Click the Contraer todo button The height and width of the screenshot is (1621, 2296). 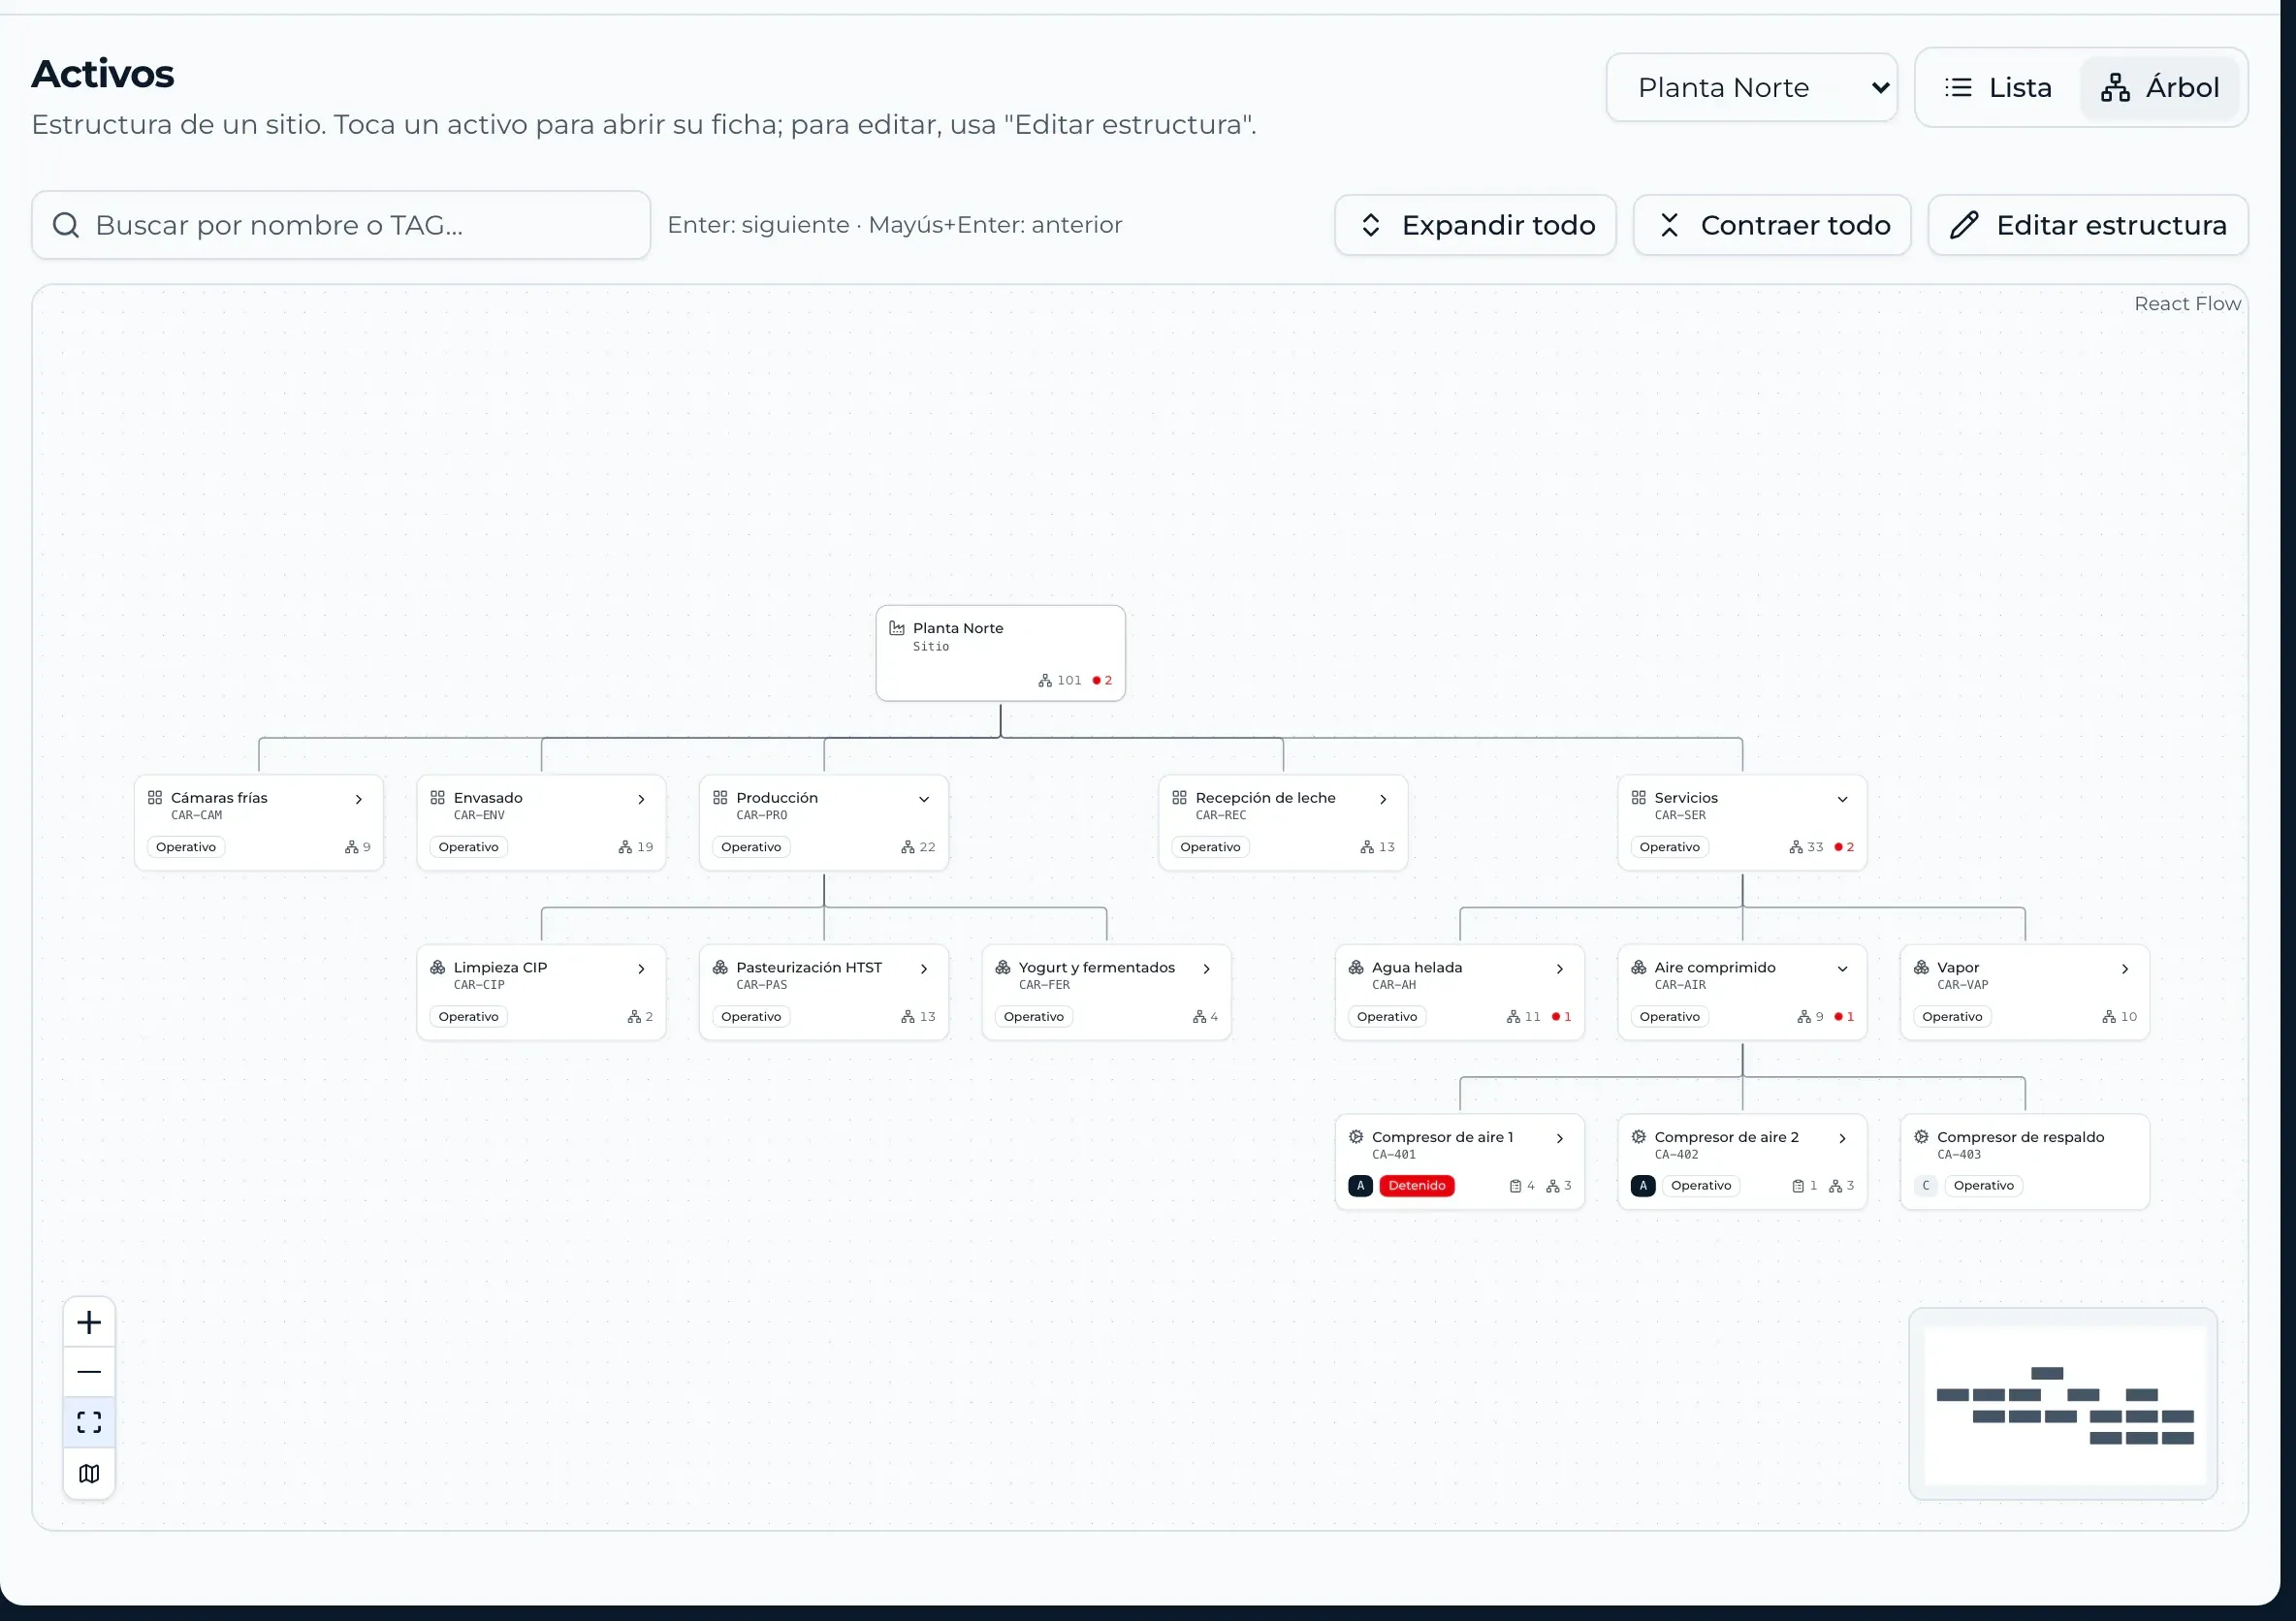pyautogui.click(x=1772, y=225)
